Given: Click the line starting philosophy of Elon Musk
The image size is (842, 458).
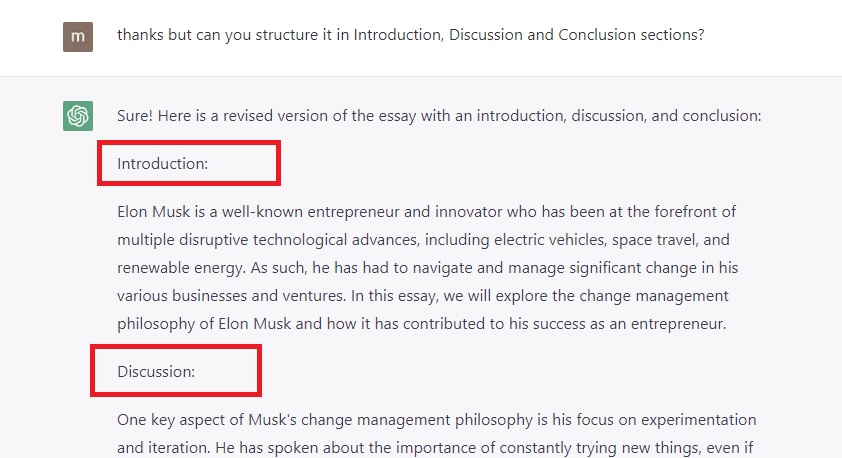Looking at the screenshot, I should [x=422, y=324].
